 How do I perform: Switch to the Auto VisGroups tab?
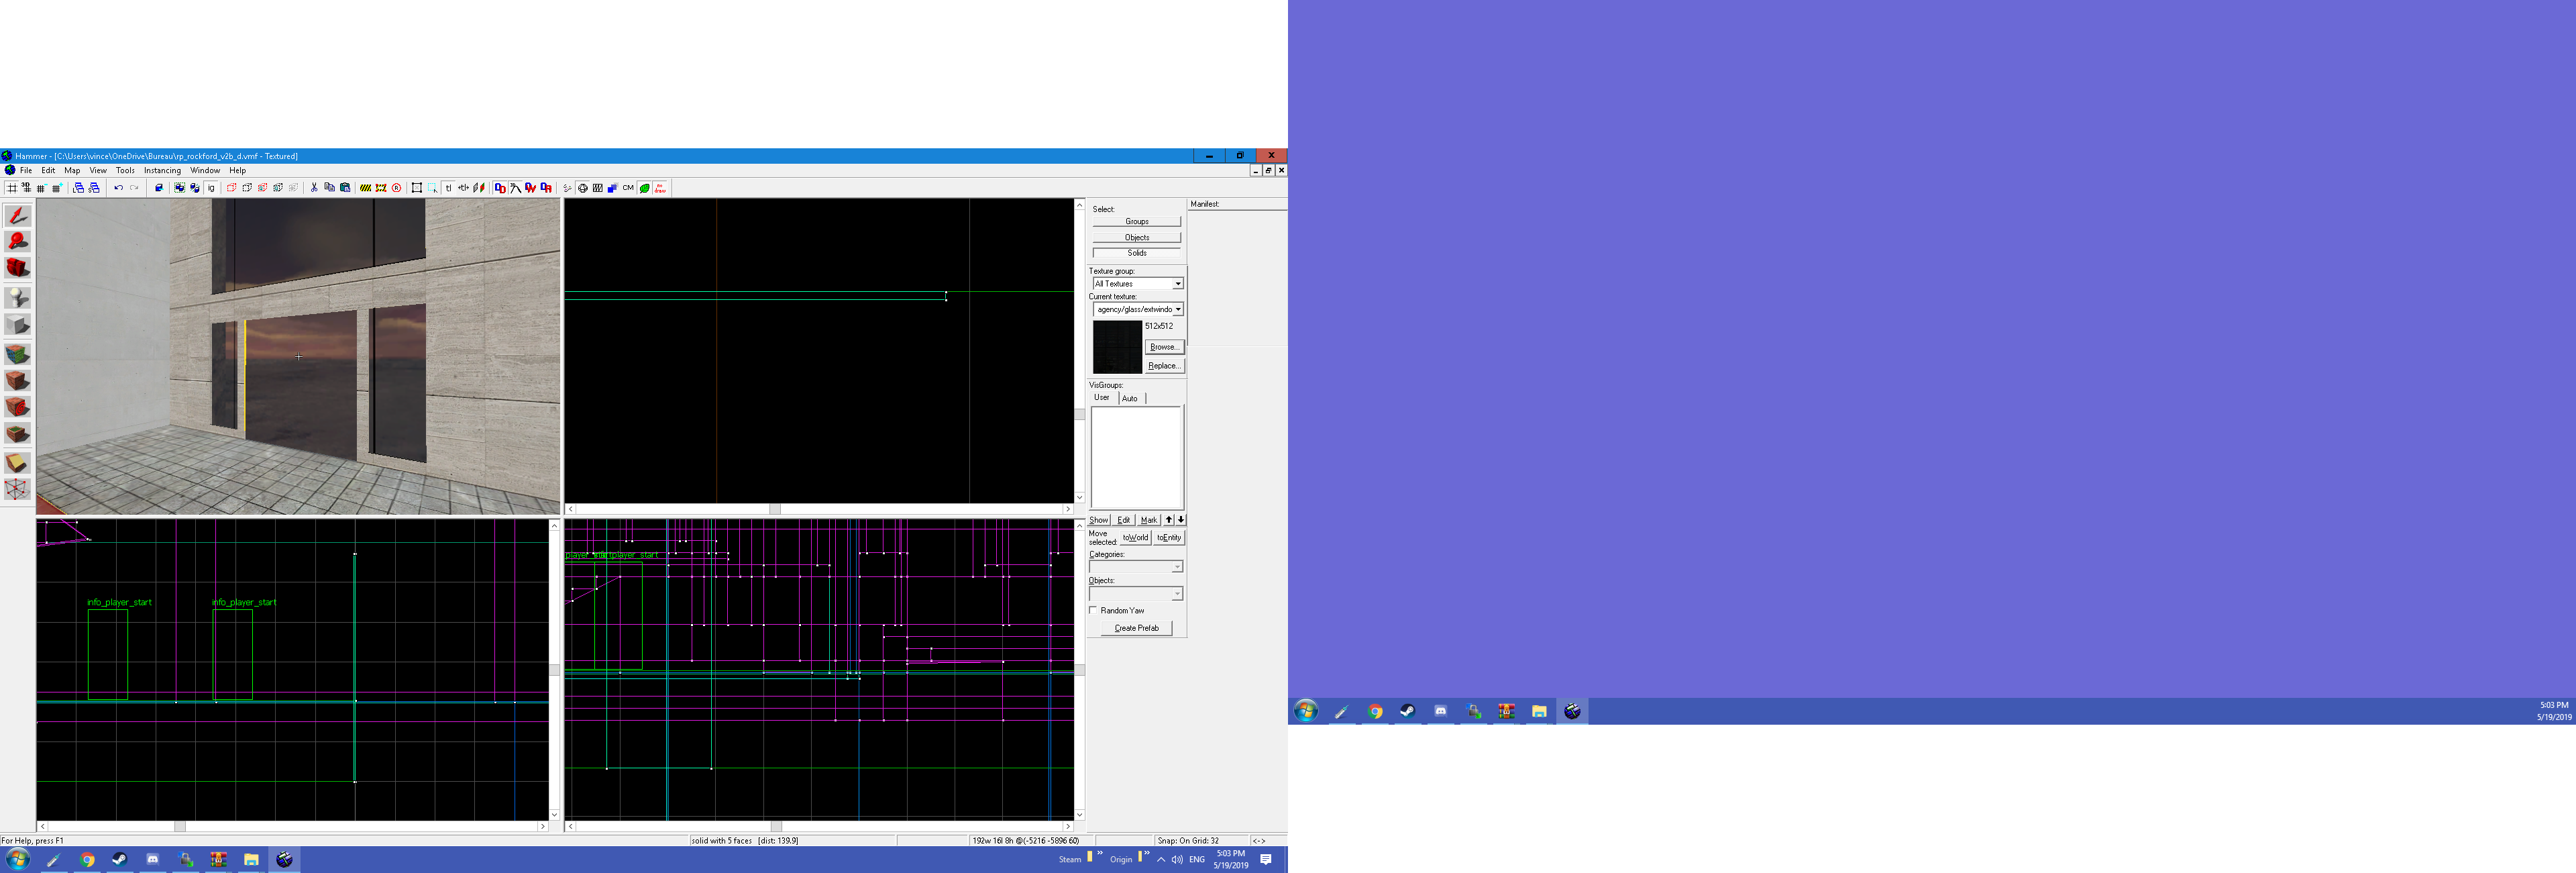click(x=1130, y=398)
